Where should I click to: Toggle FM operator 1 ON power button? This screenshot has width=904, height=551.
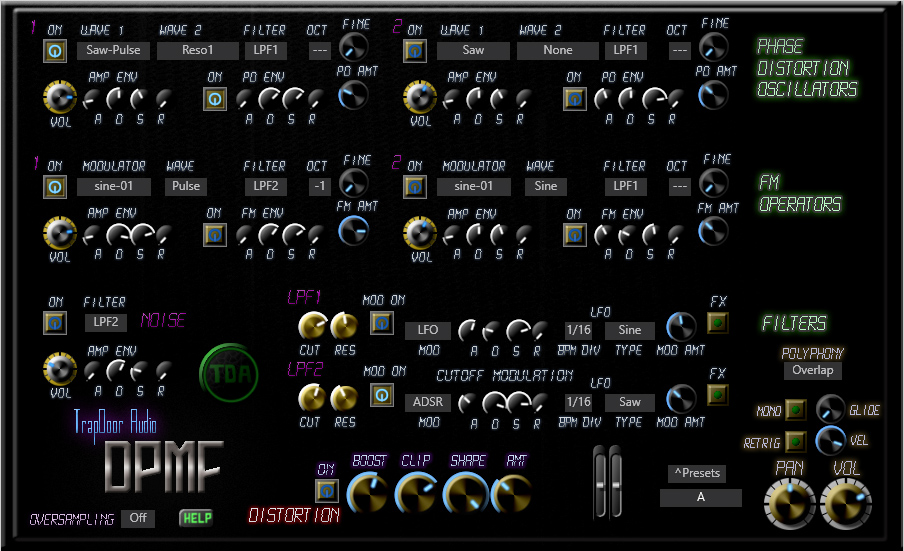(55, 187)
